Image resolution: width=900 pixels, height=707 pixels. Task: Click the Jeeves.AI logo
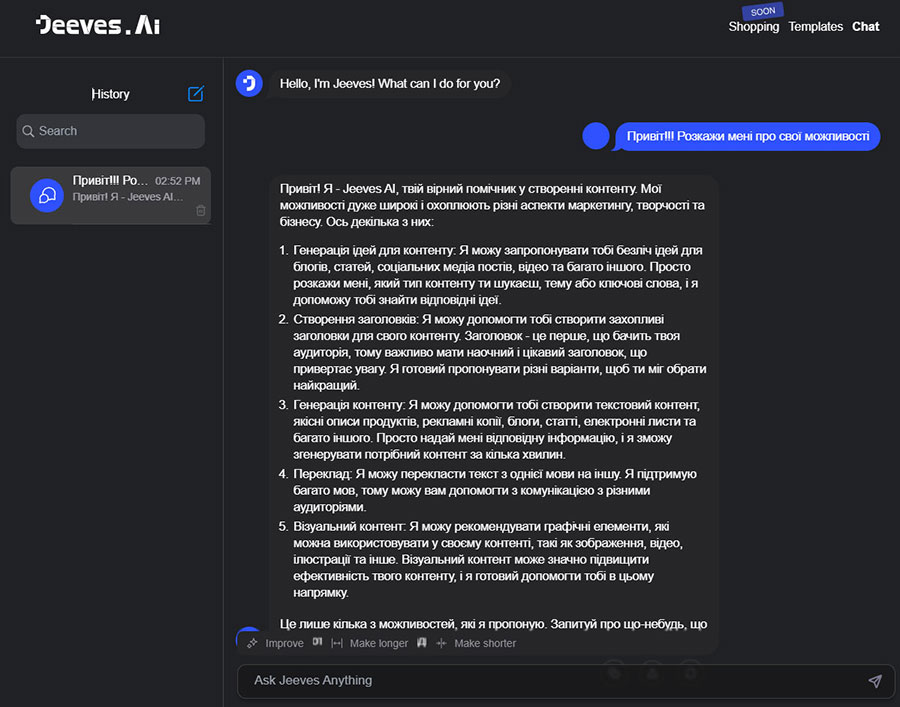[98, 25]
